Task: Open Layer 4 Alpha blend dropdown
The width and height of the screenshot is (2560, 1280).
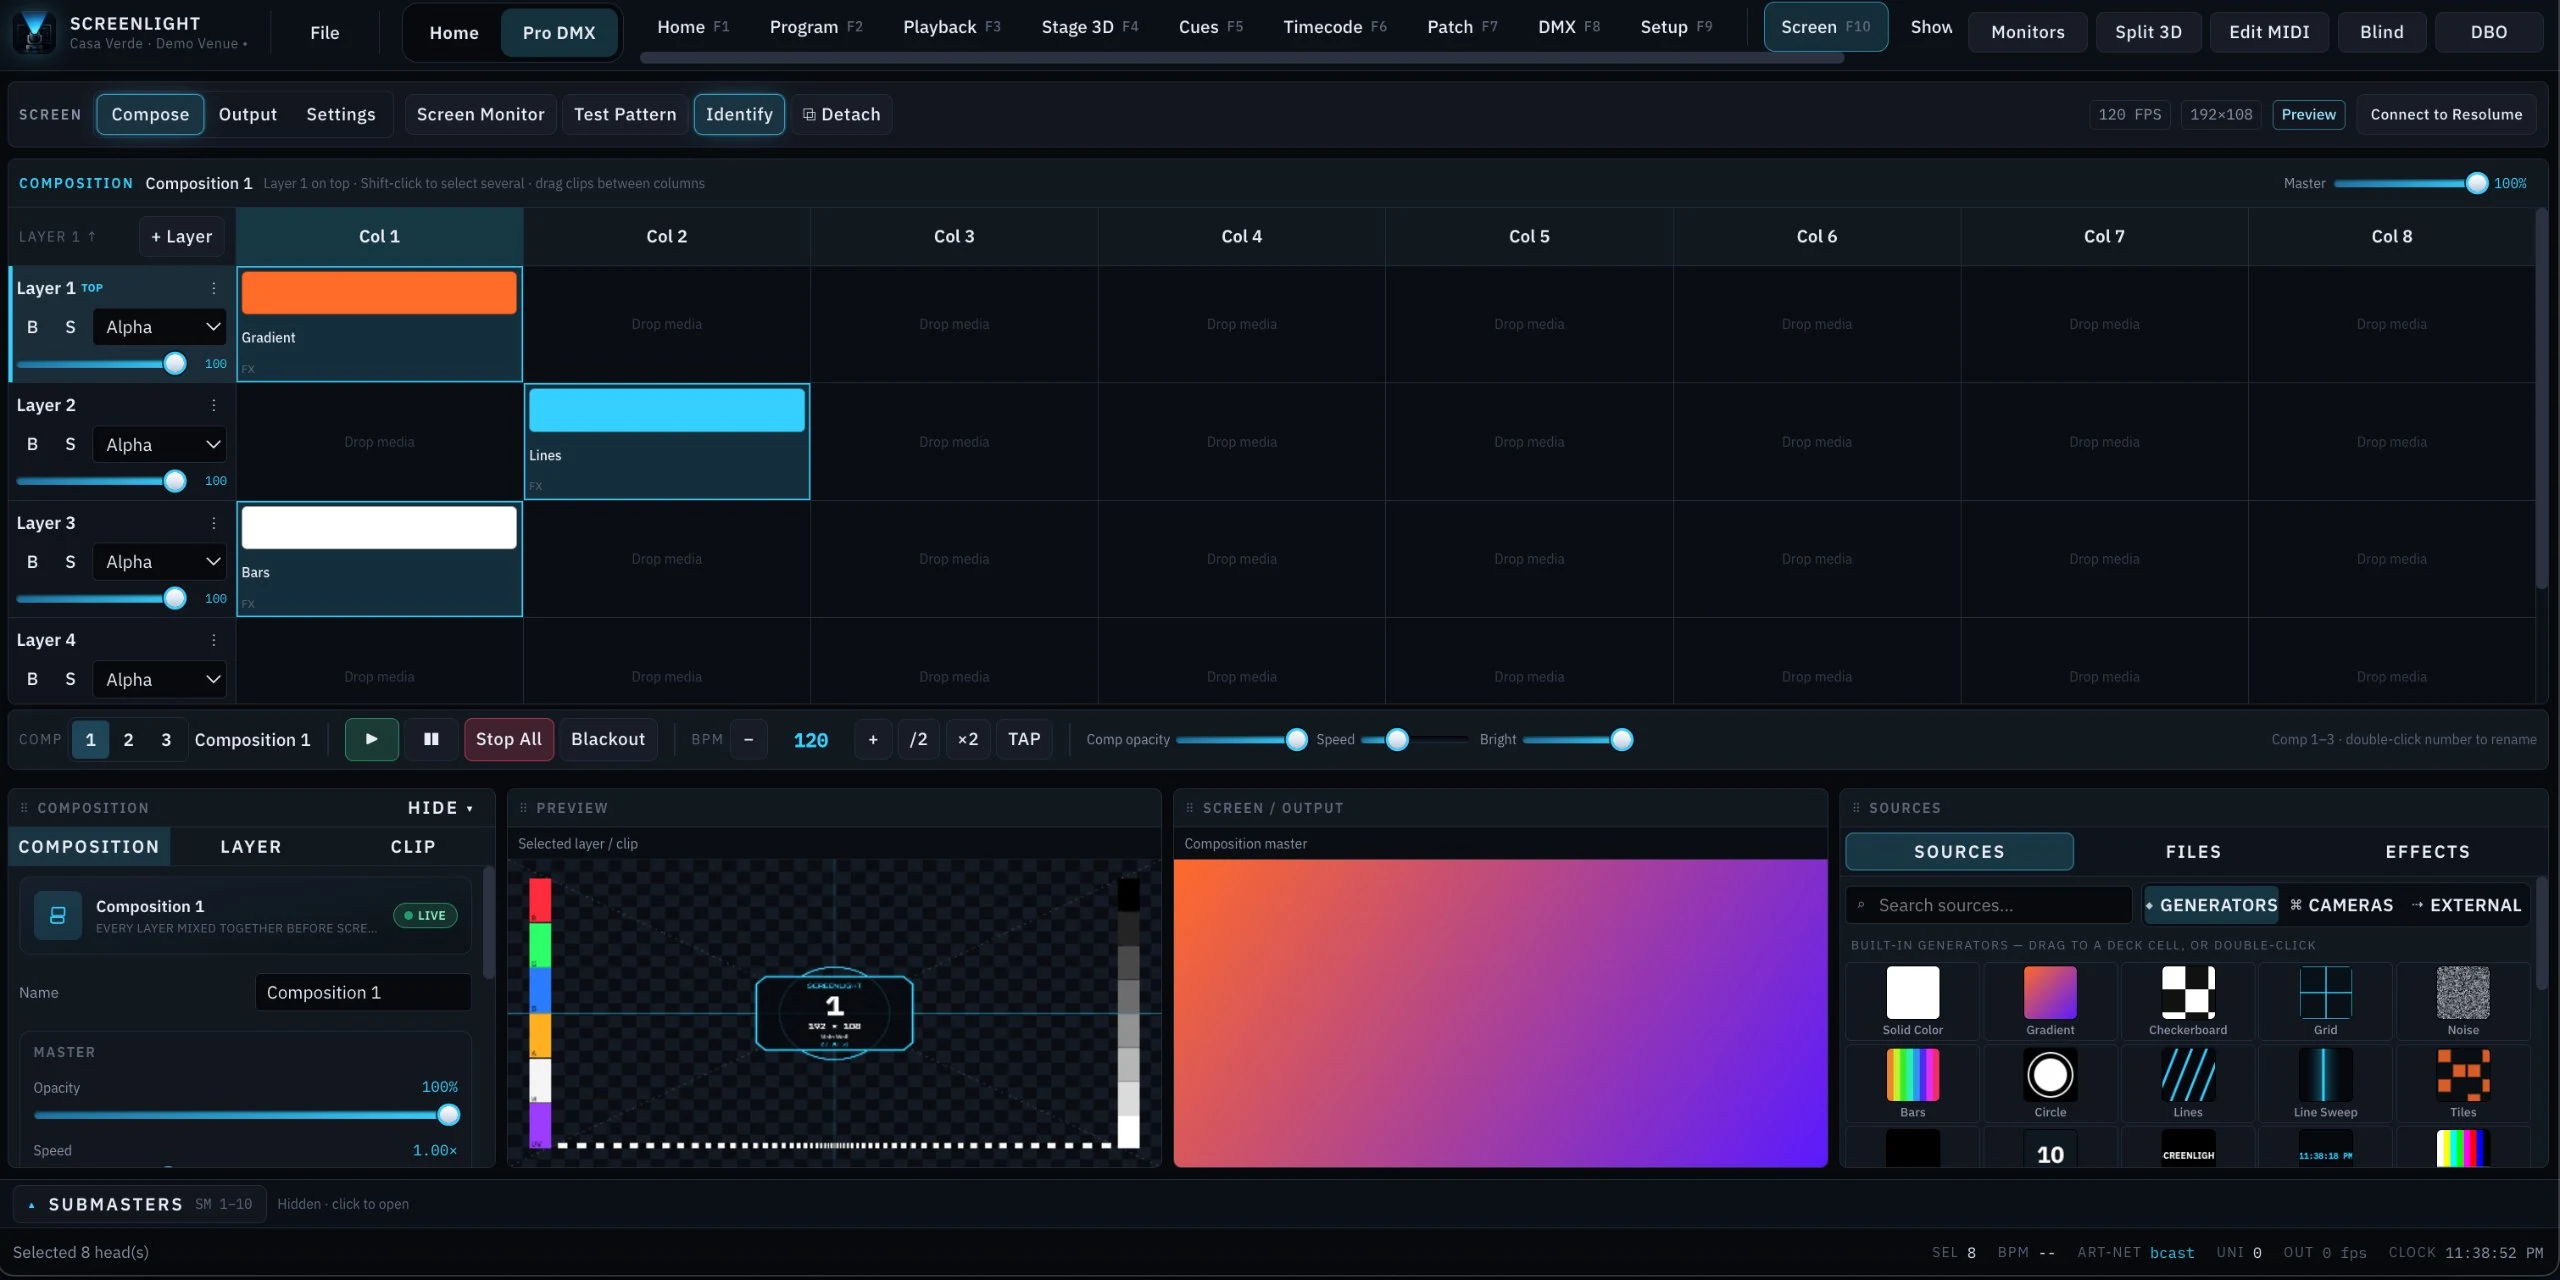Action: click(159, 679)
